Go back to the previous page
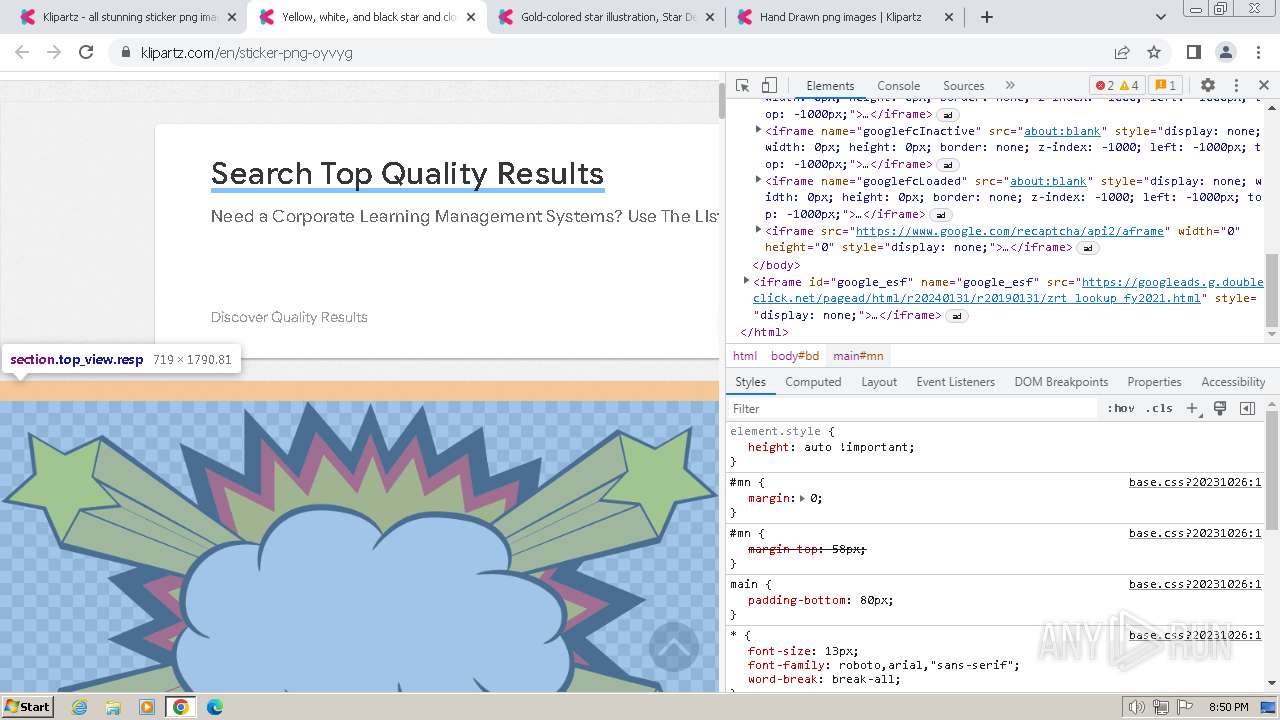Screen dimensions: 1280x720 (x=22, y=53)
